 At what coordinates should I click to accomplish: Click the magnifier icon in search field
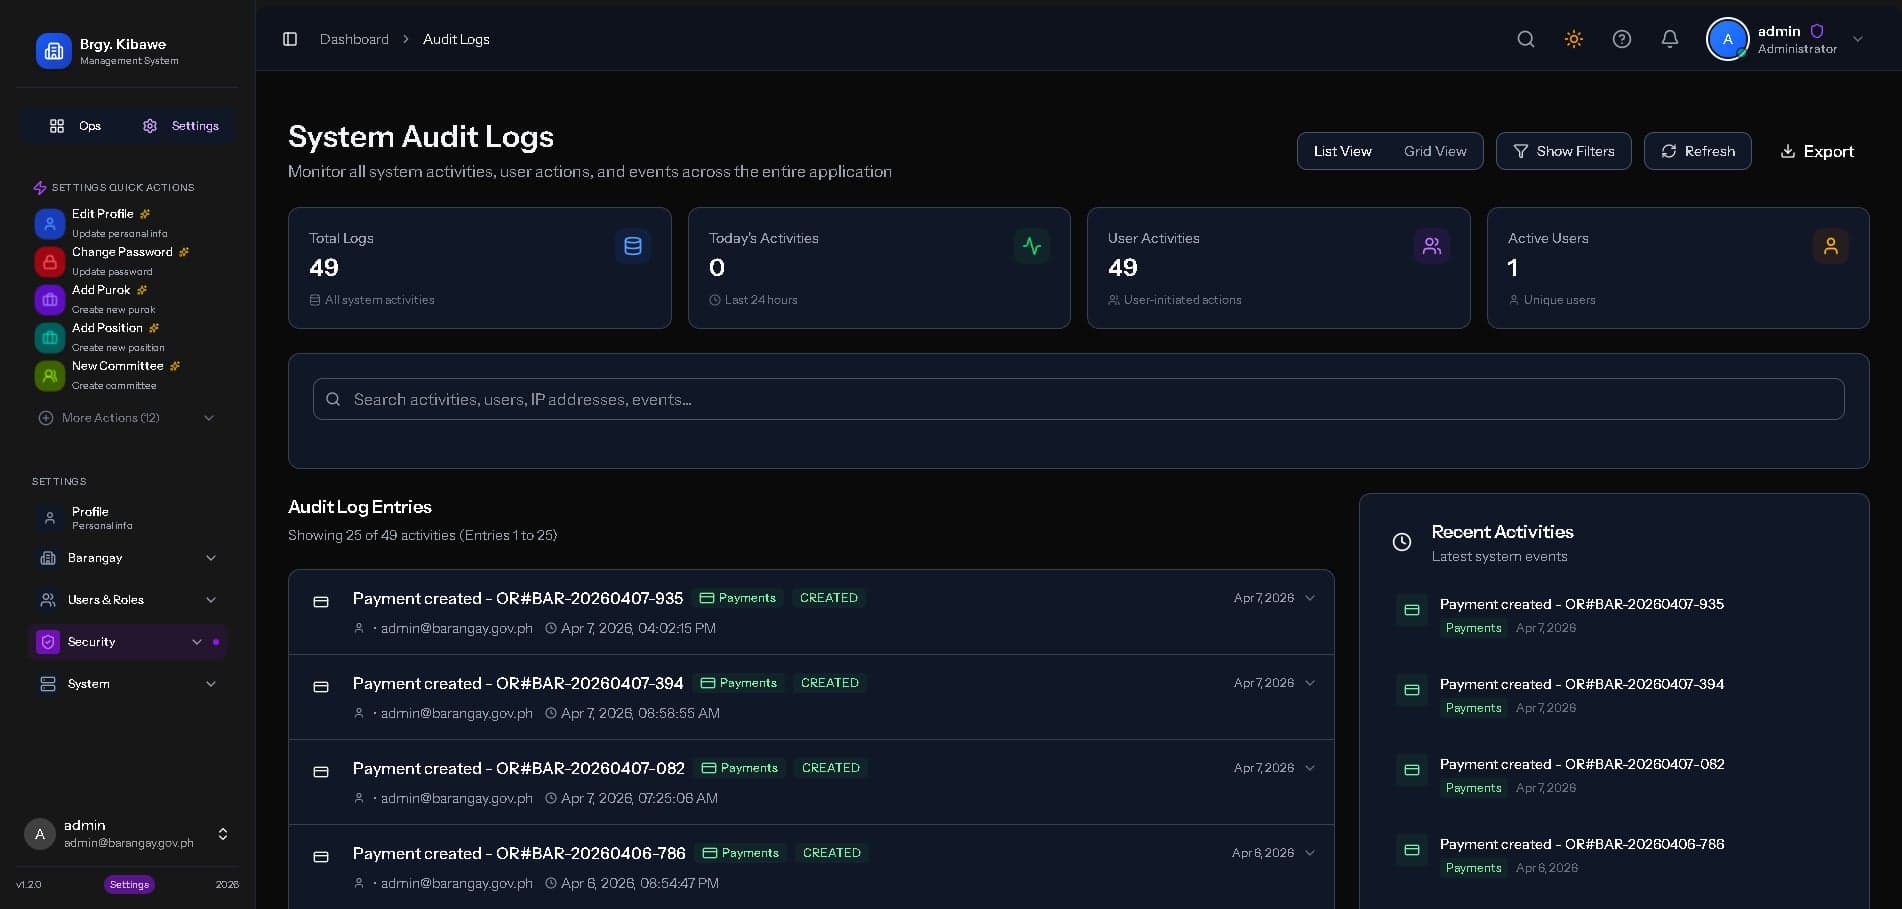[x=334, y=399]
